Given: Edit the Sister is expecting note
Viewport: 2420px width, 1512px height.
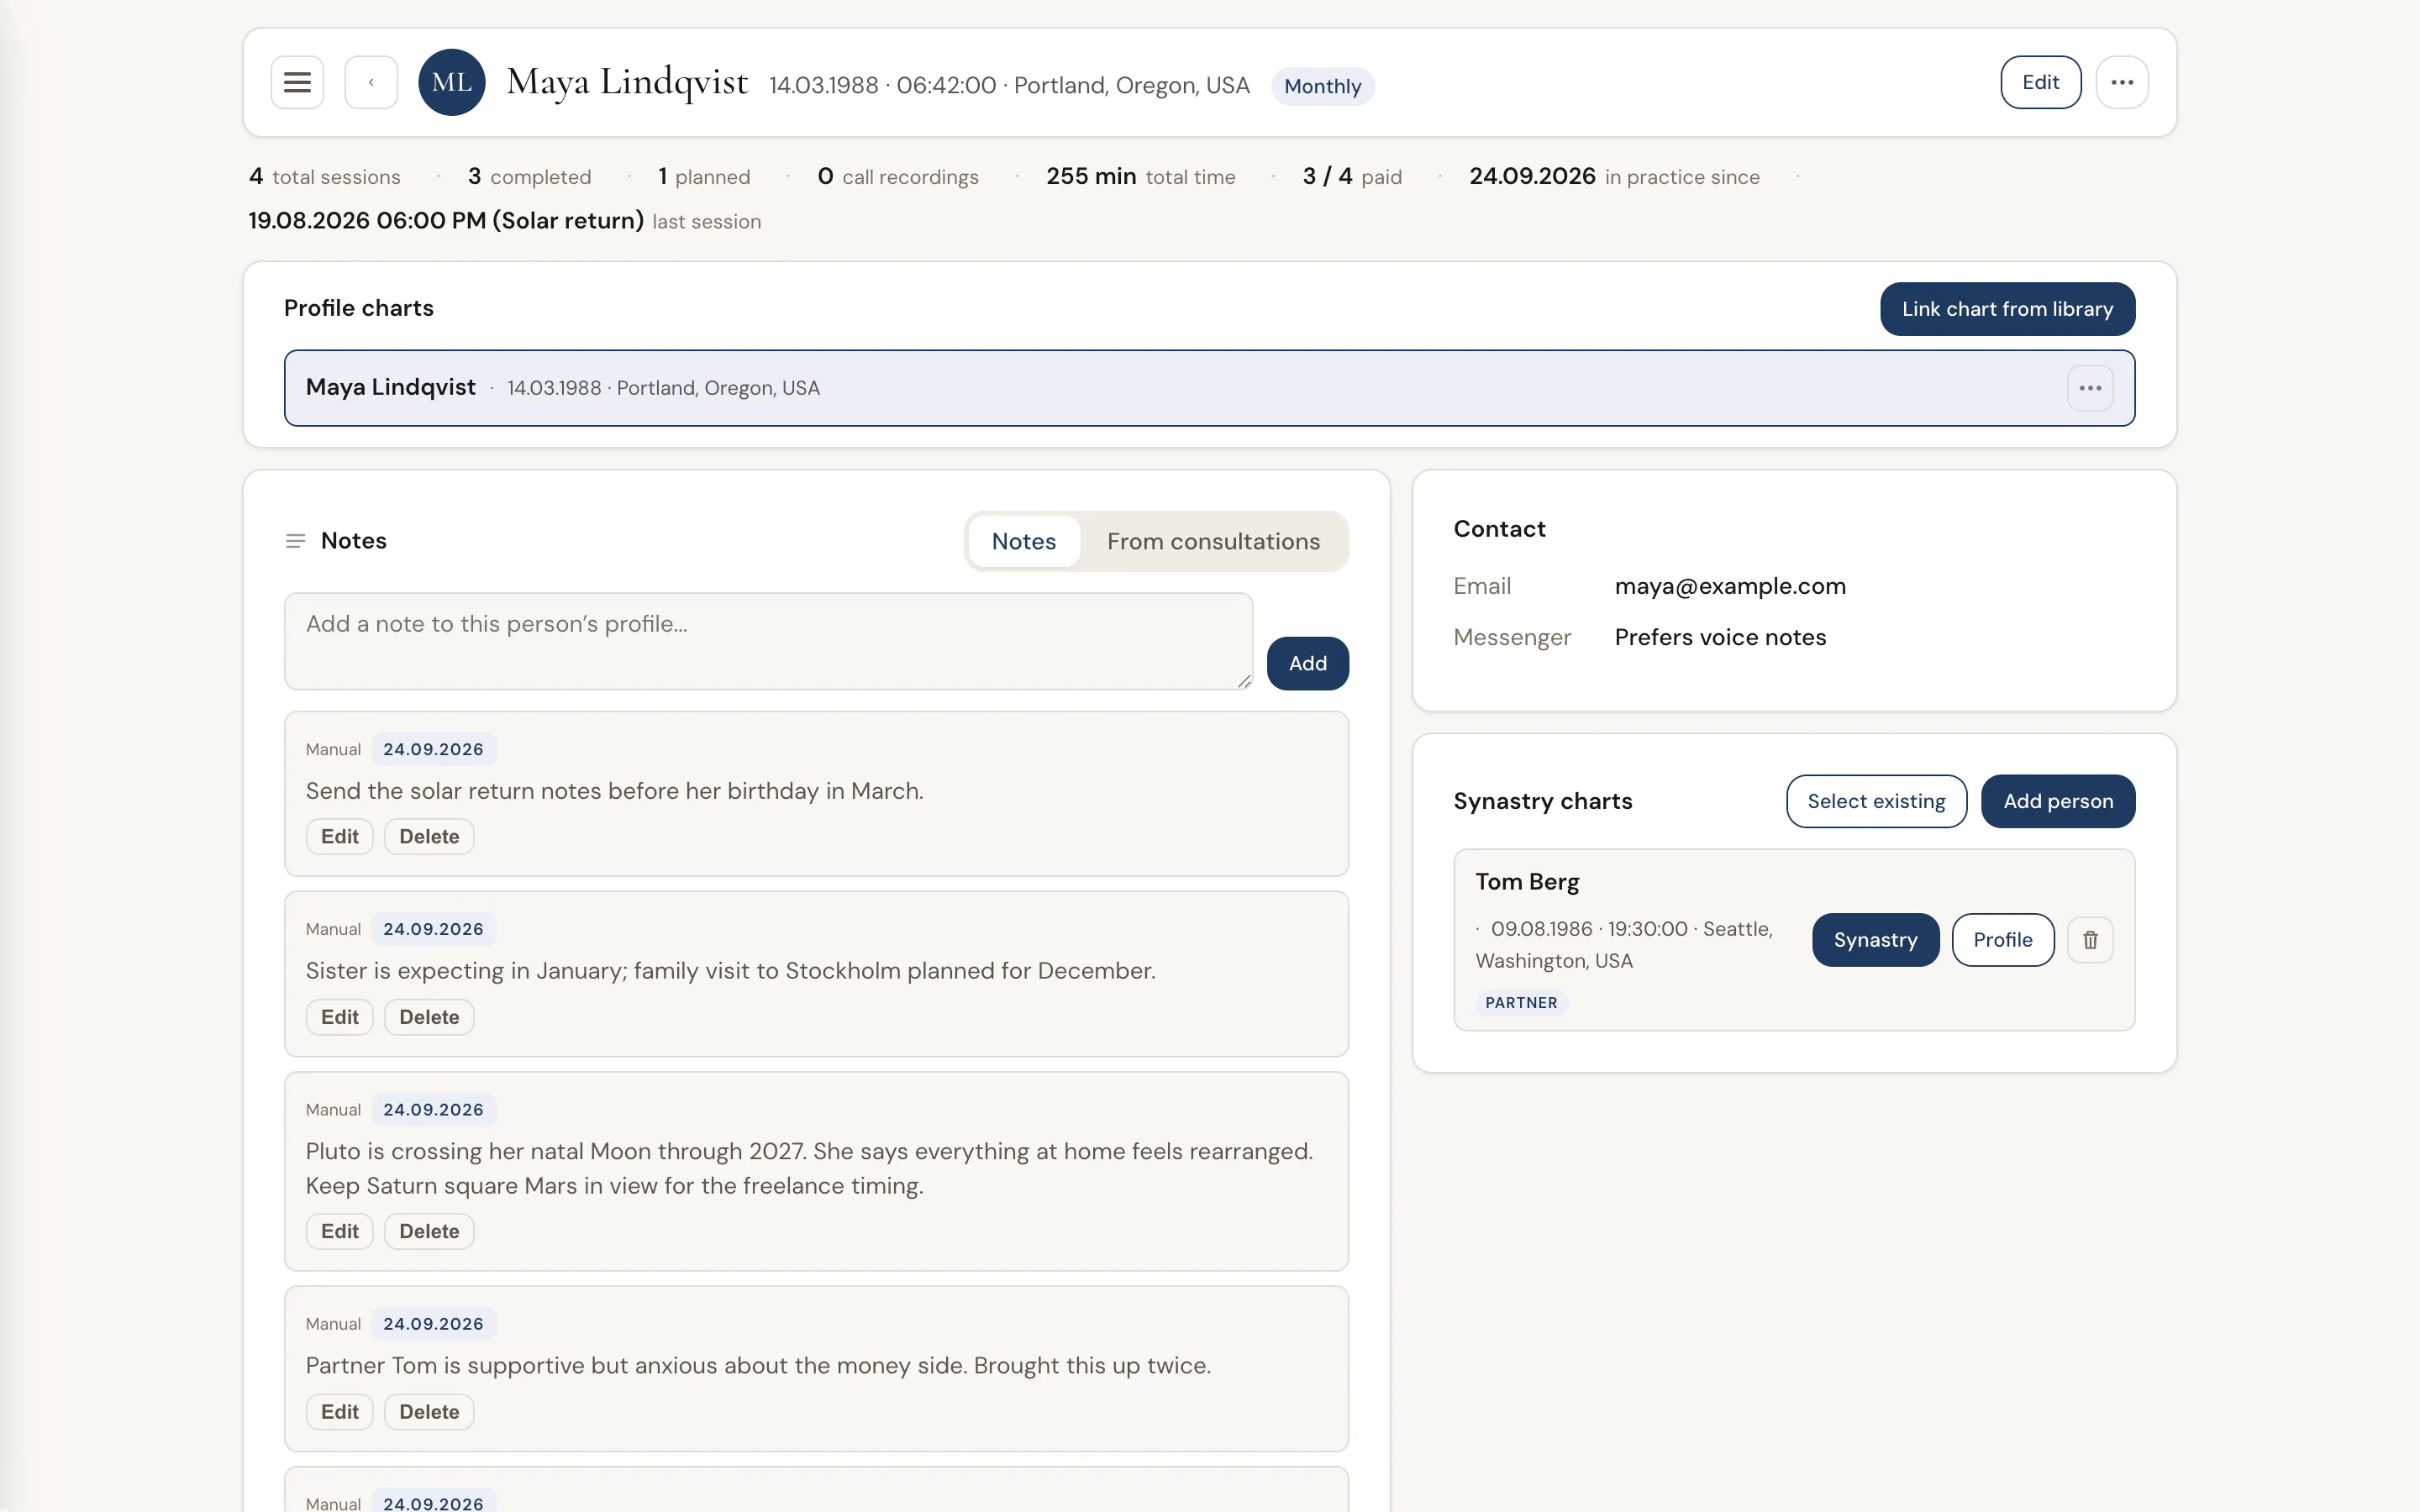Looking at the screenshot, I should coord(339,1017).
